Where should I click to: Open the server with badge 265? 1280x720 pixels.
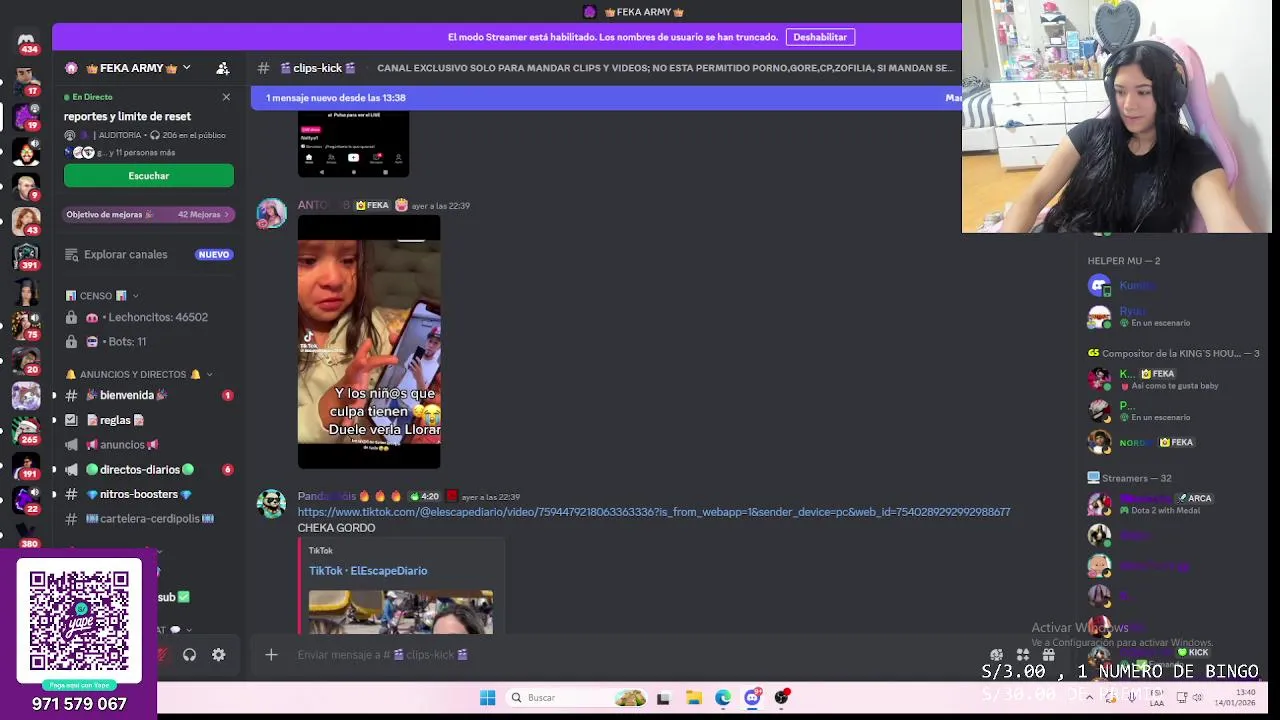pos(26,431)
